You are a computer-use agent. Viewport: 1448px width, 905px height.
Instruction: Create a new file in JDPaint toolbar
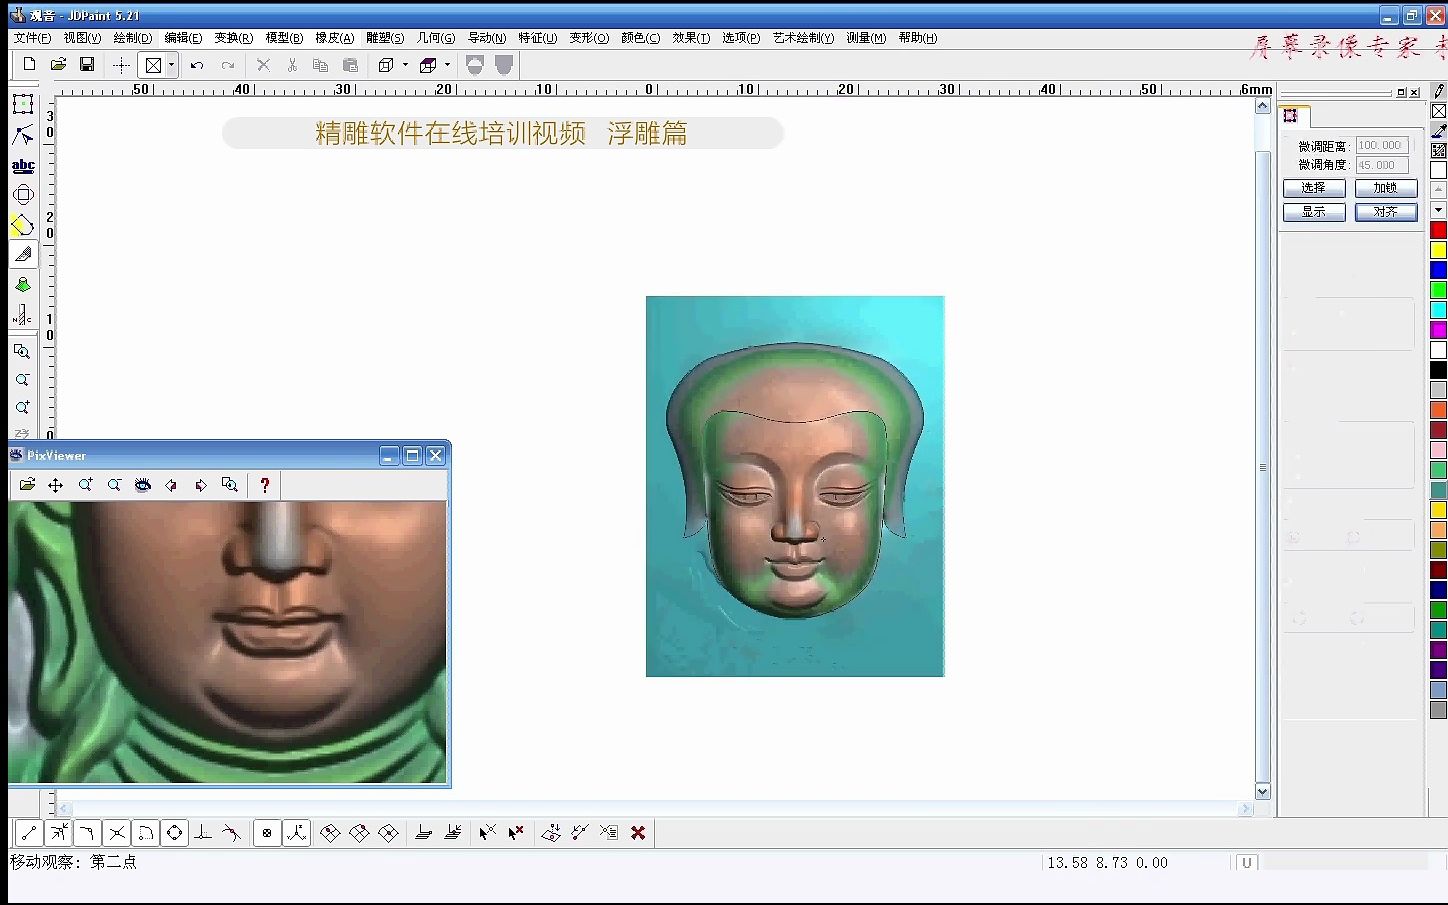click(x=29, y=64)
